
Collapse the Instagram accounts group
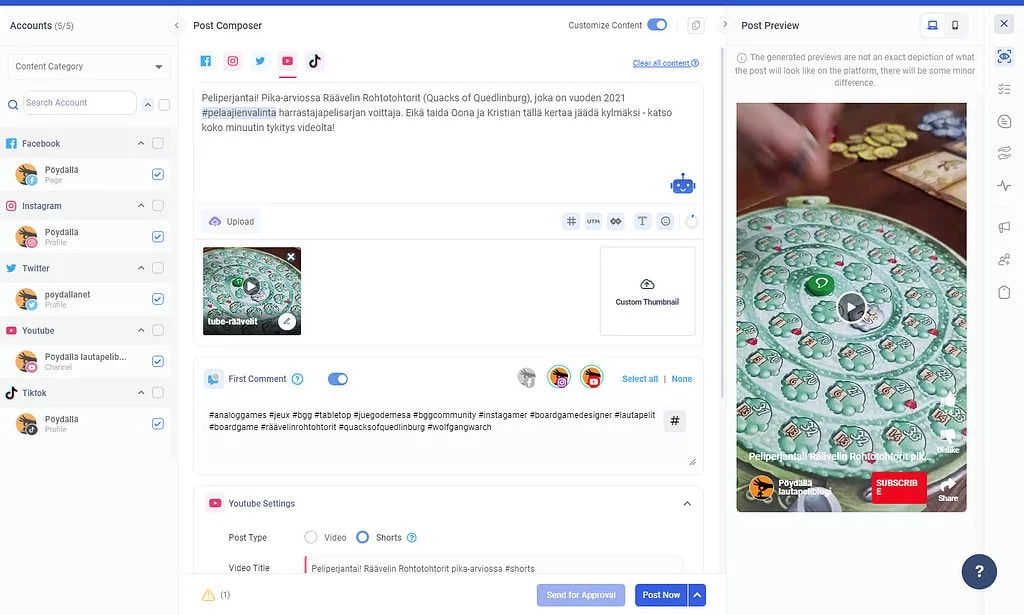click(142, 205)
